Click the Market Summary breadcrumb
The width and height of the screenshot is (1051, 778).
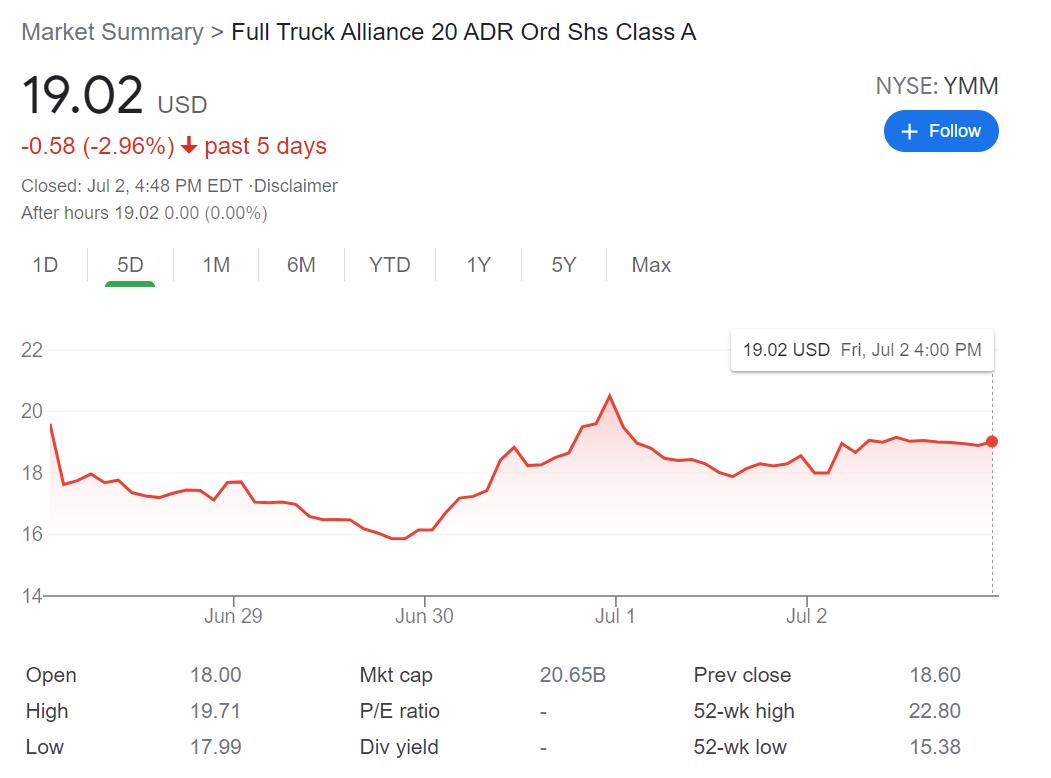tap(112, 32)
